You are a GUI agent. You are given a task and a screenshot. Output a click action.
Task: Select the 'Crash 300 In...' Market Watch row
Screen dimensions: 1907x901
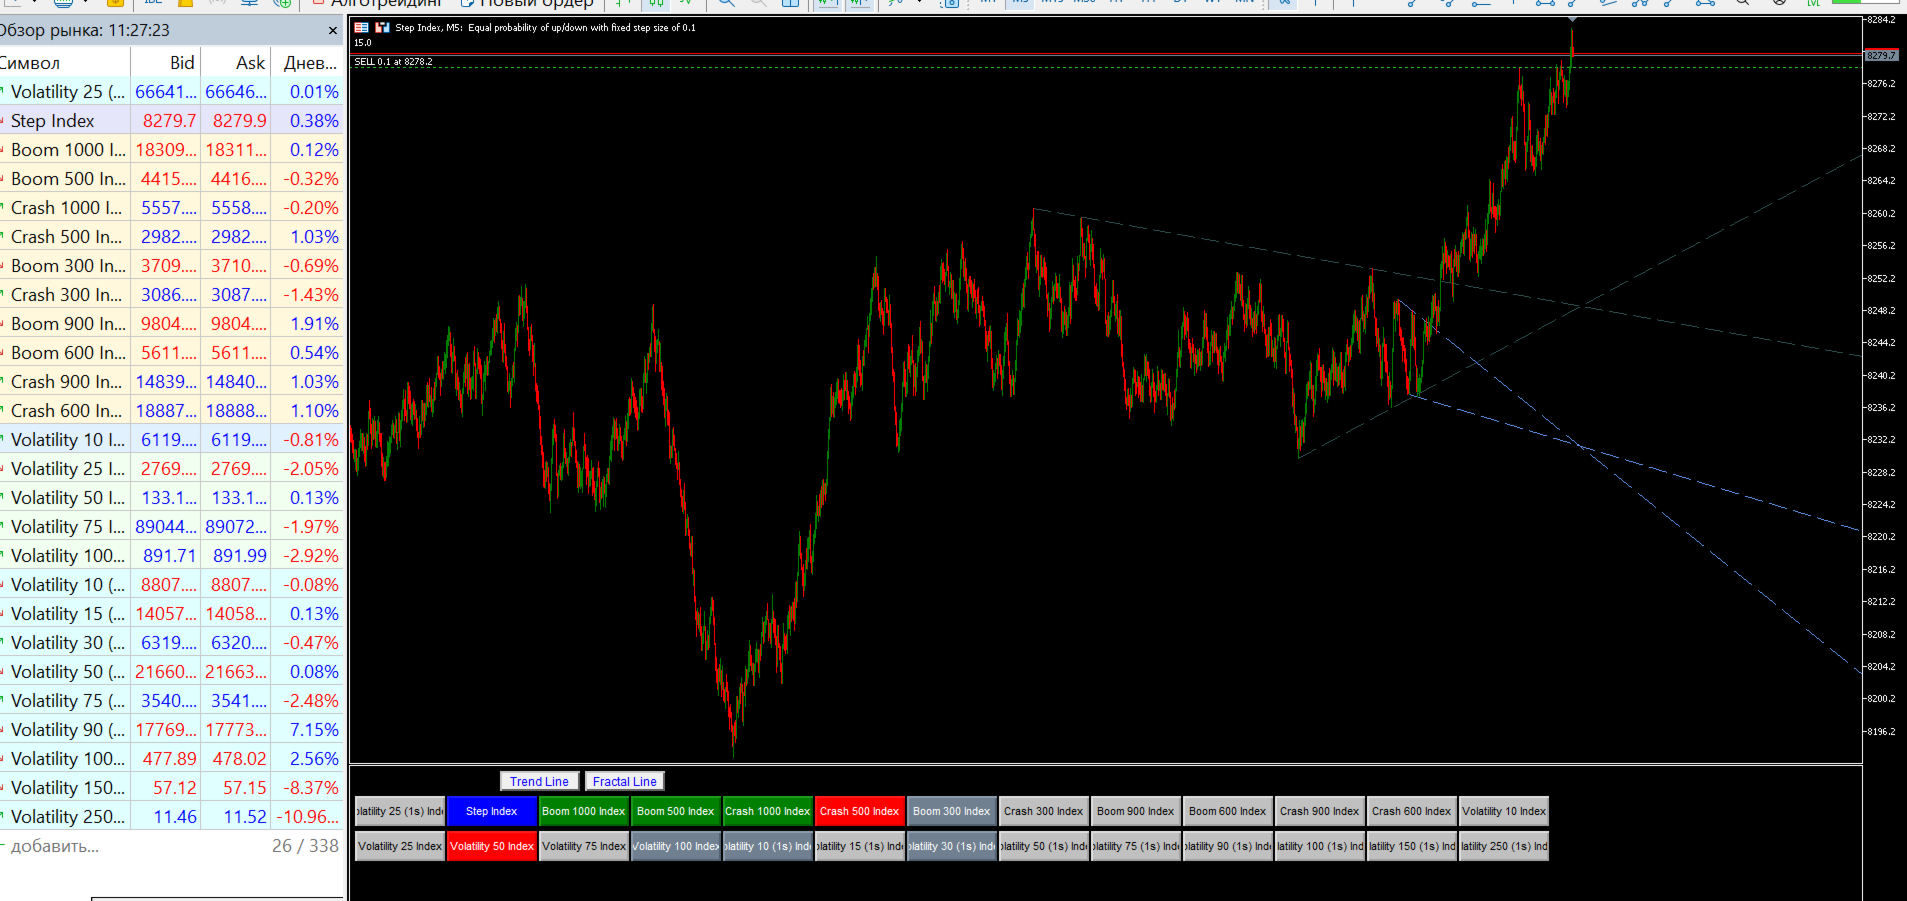point(172,294)
